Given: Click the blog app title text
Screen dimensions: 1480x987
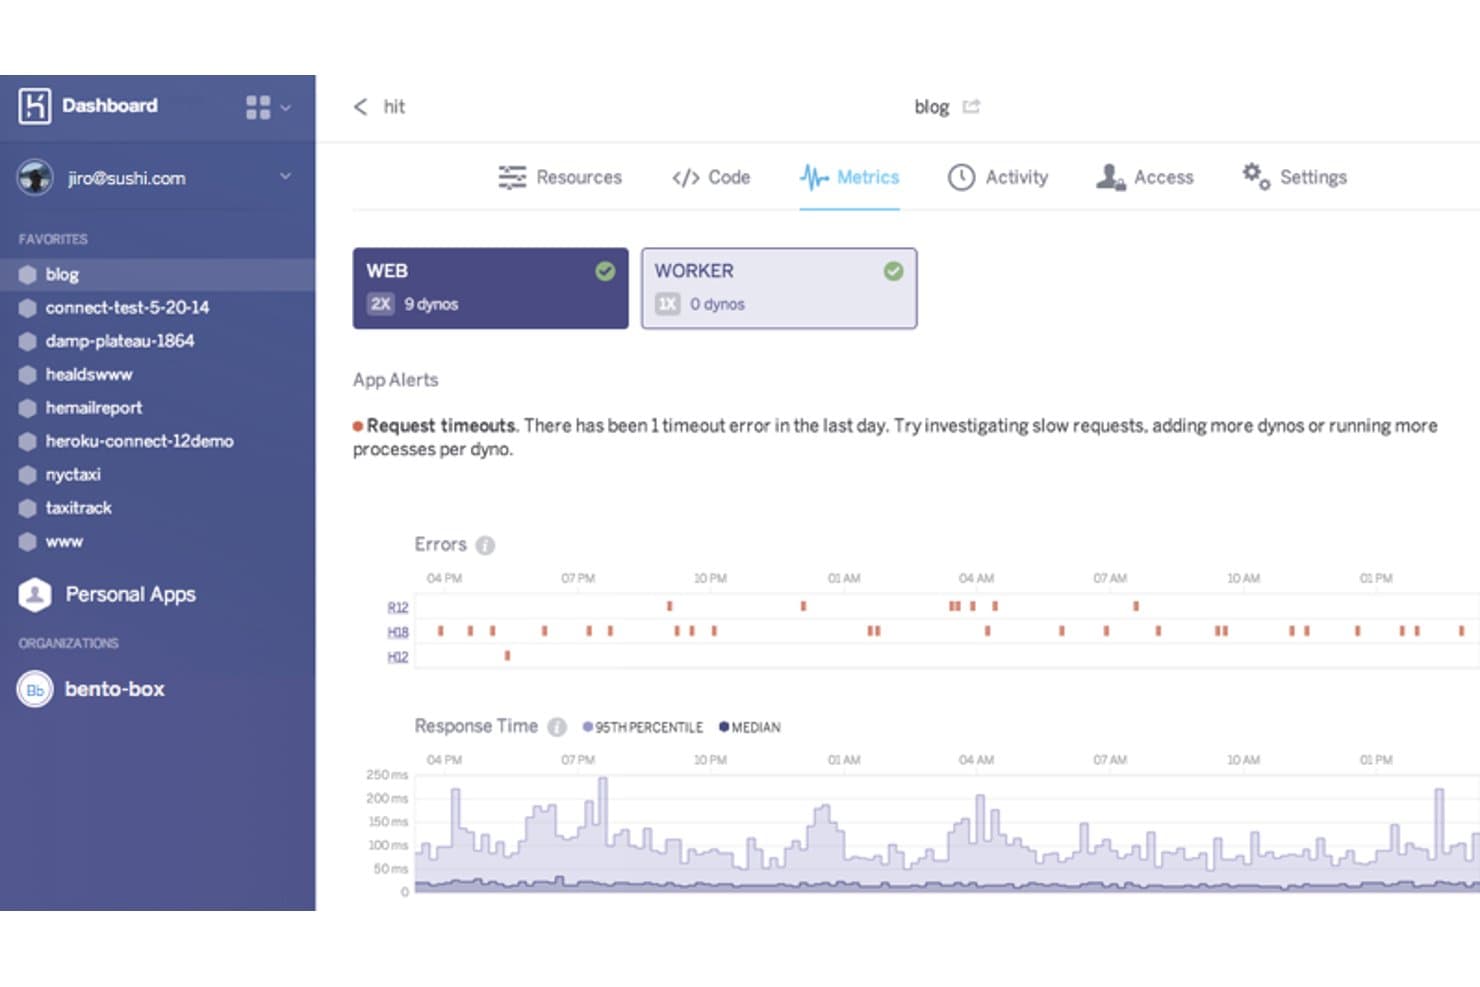Looking at the screenshot, I should click(x=932, y=107).
